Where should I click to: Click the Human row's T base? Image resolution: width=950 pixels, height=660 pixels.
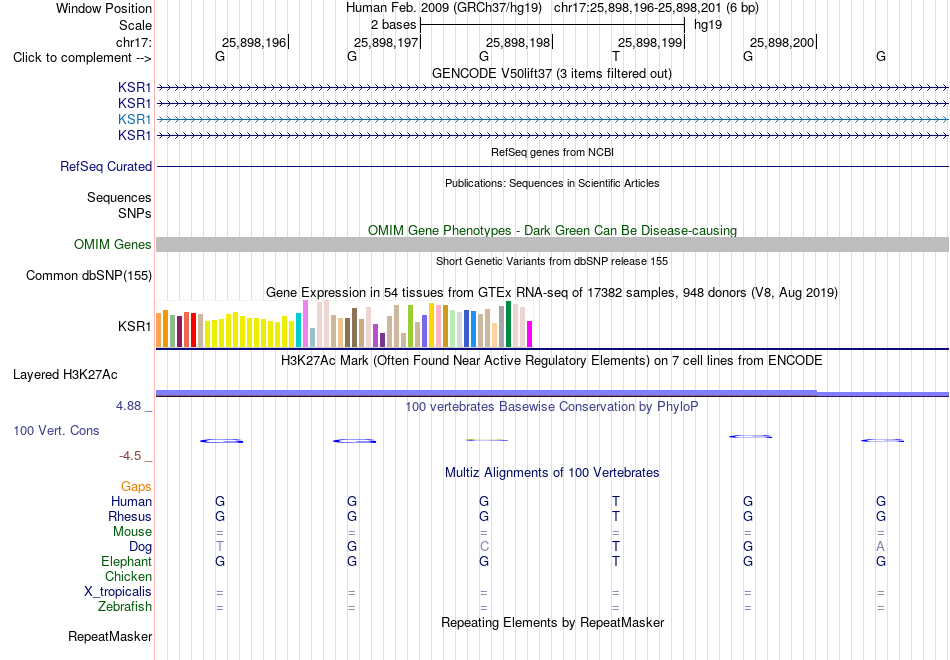[x=616, y=501]
